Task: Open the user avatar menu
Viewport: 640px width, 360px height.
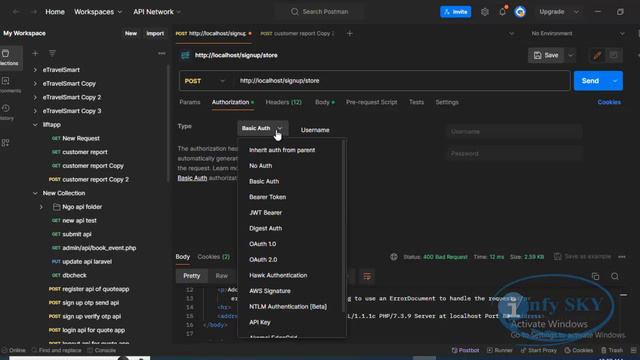Action: click(520, 12)
